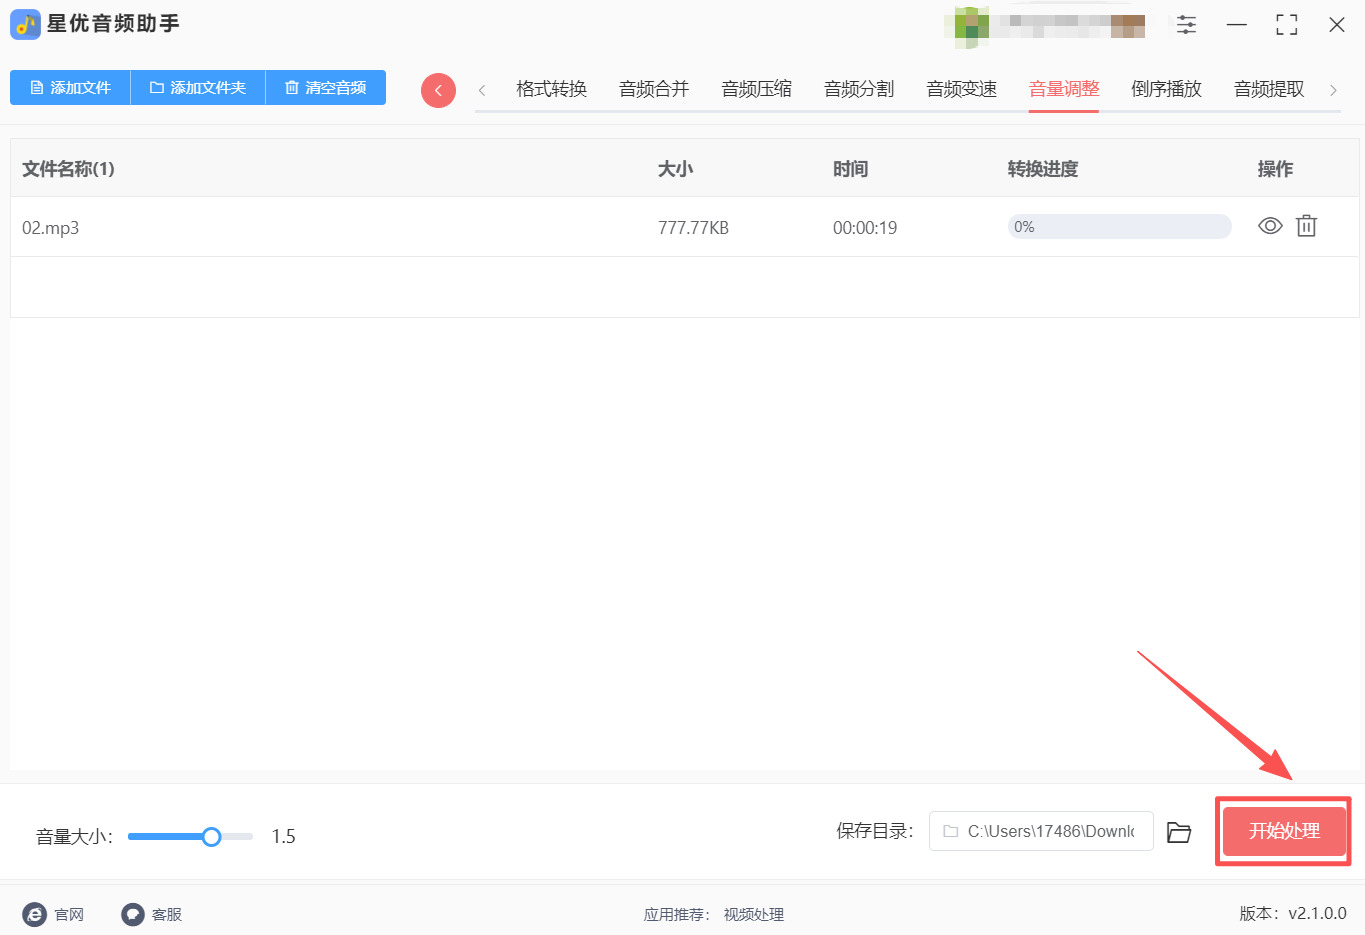This screenshot has height=935, width=1365.
Task: Expand tabs with the right chevron
Action: (1333, 89)
